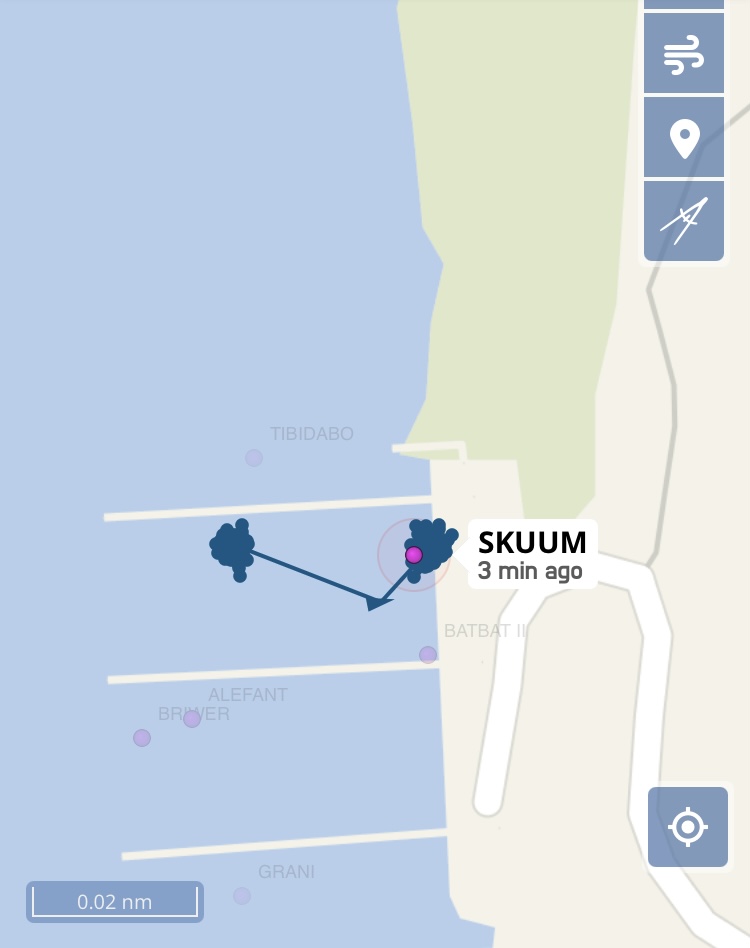Activate the divider measuring tool
The height and width of the screenshot is (948, 750).
684,221
